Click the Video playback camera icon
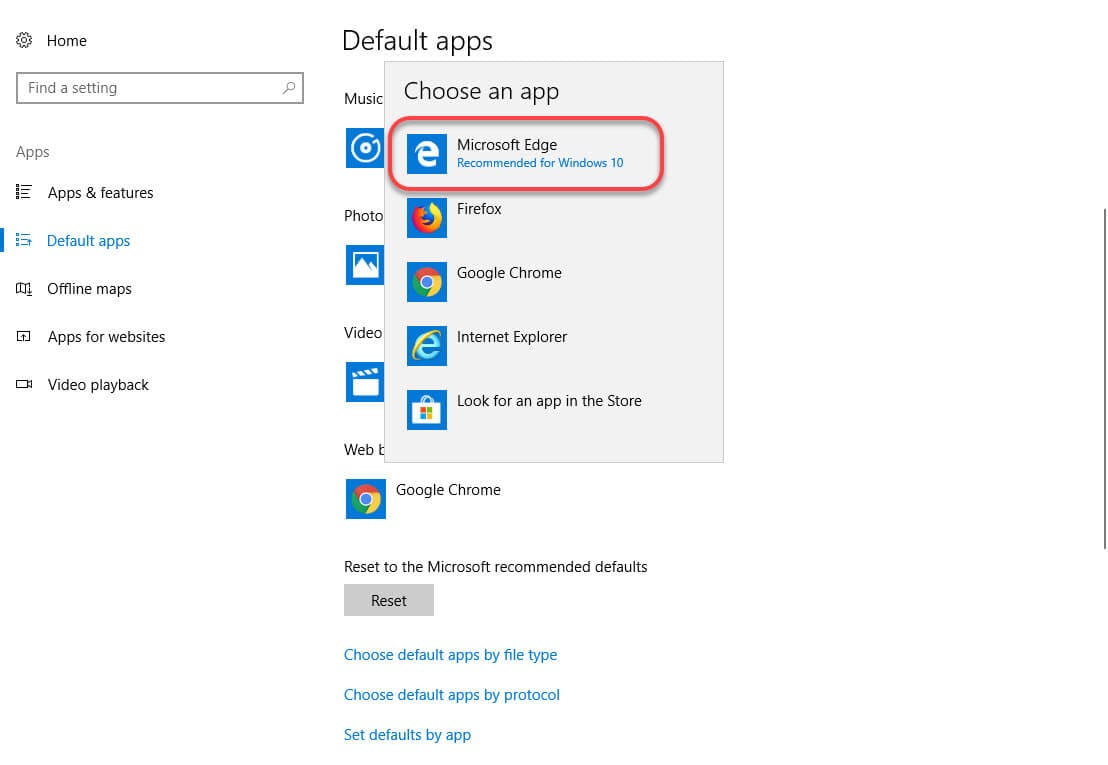The height and width of the screenshot is (765, 1108). 23,384
